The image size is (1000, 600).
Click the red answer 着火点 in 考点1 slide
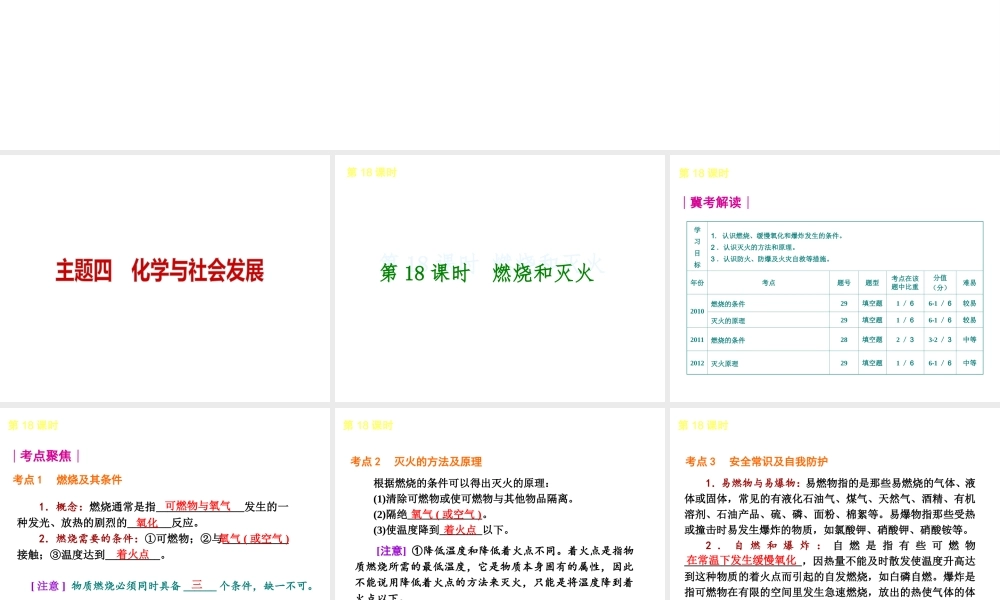[133, 554]
